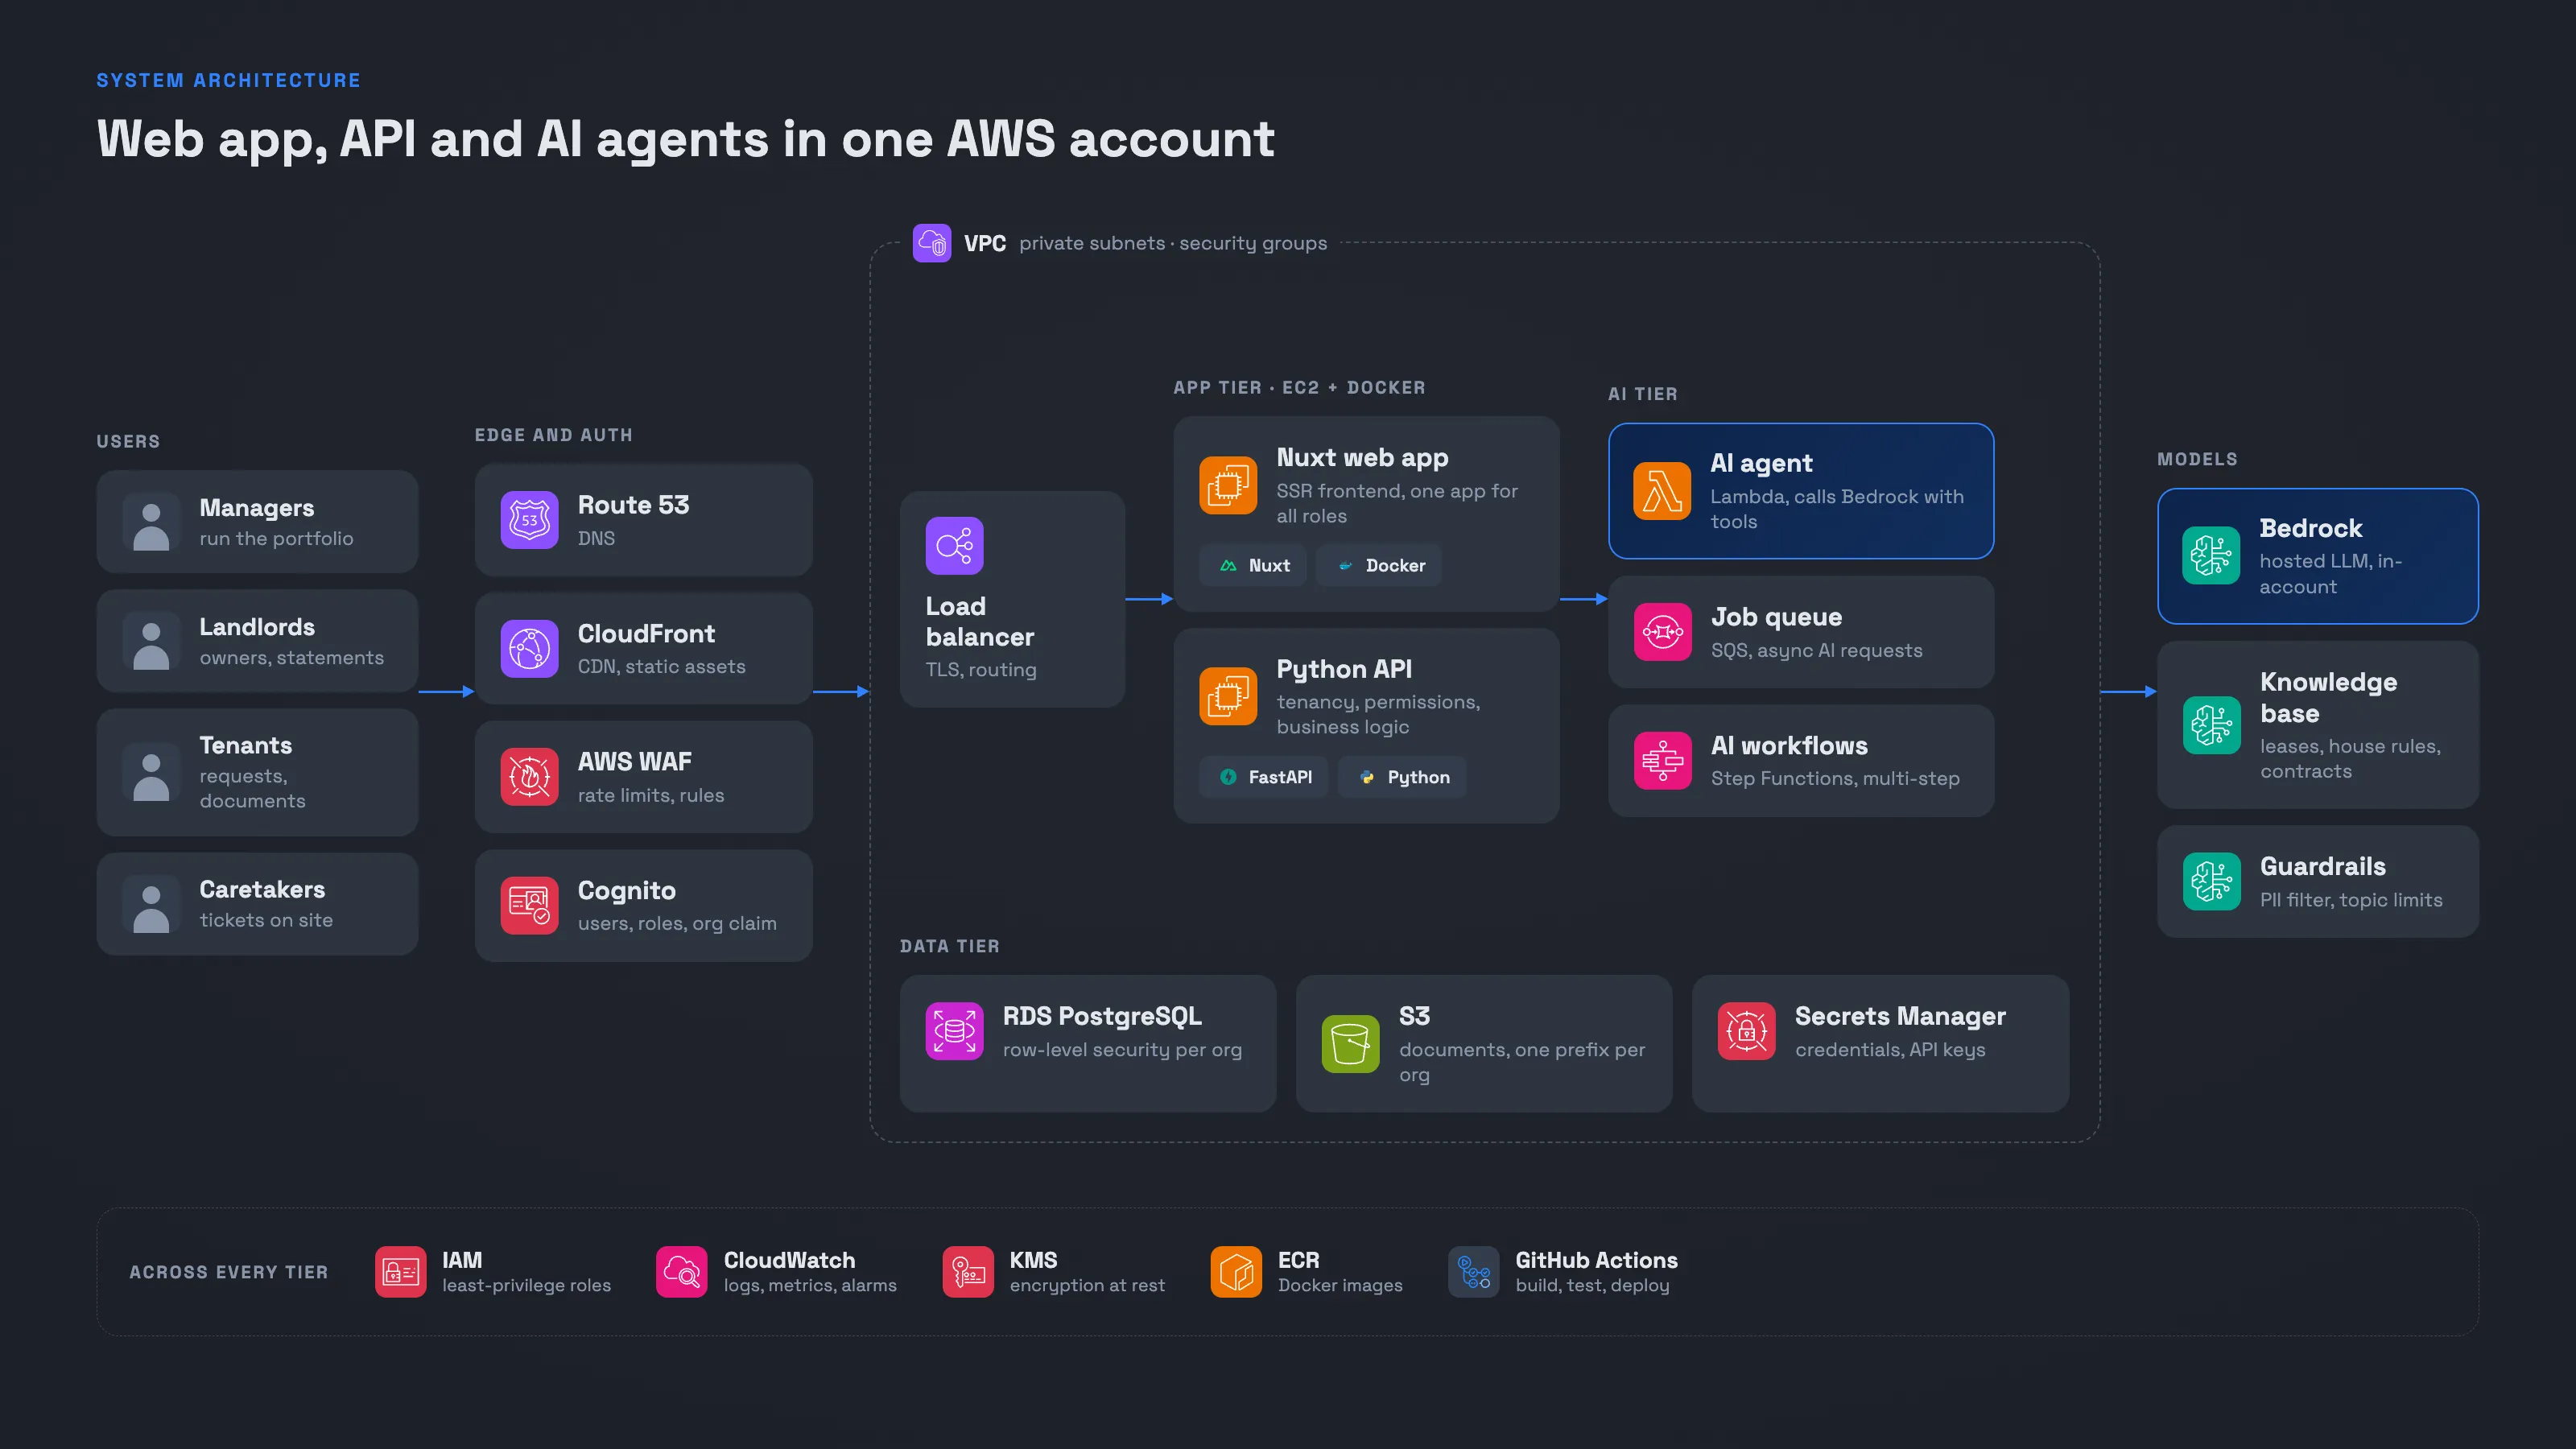Click the 'Route 53' card title

click(633, 506)
